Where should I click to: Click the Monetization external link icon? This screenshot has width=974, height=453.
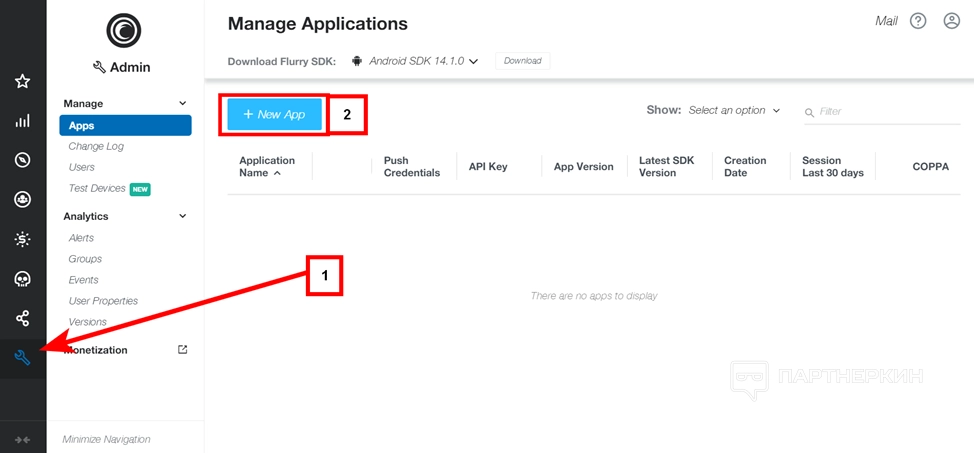182,350
